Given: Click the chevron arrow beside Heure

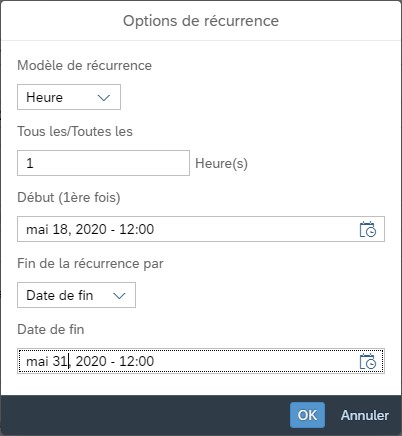Looking at the screenshot, I should coord(104,98).
